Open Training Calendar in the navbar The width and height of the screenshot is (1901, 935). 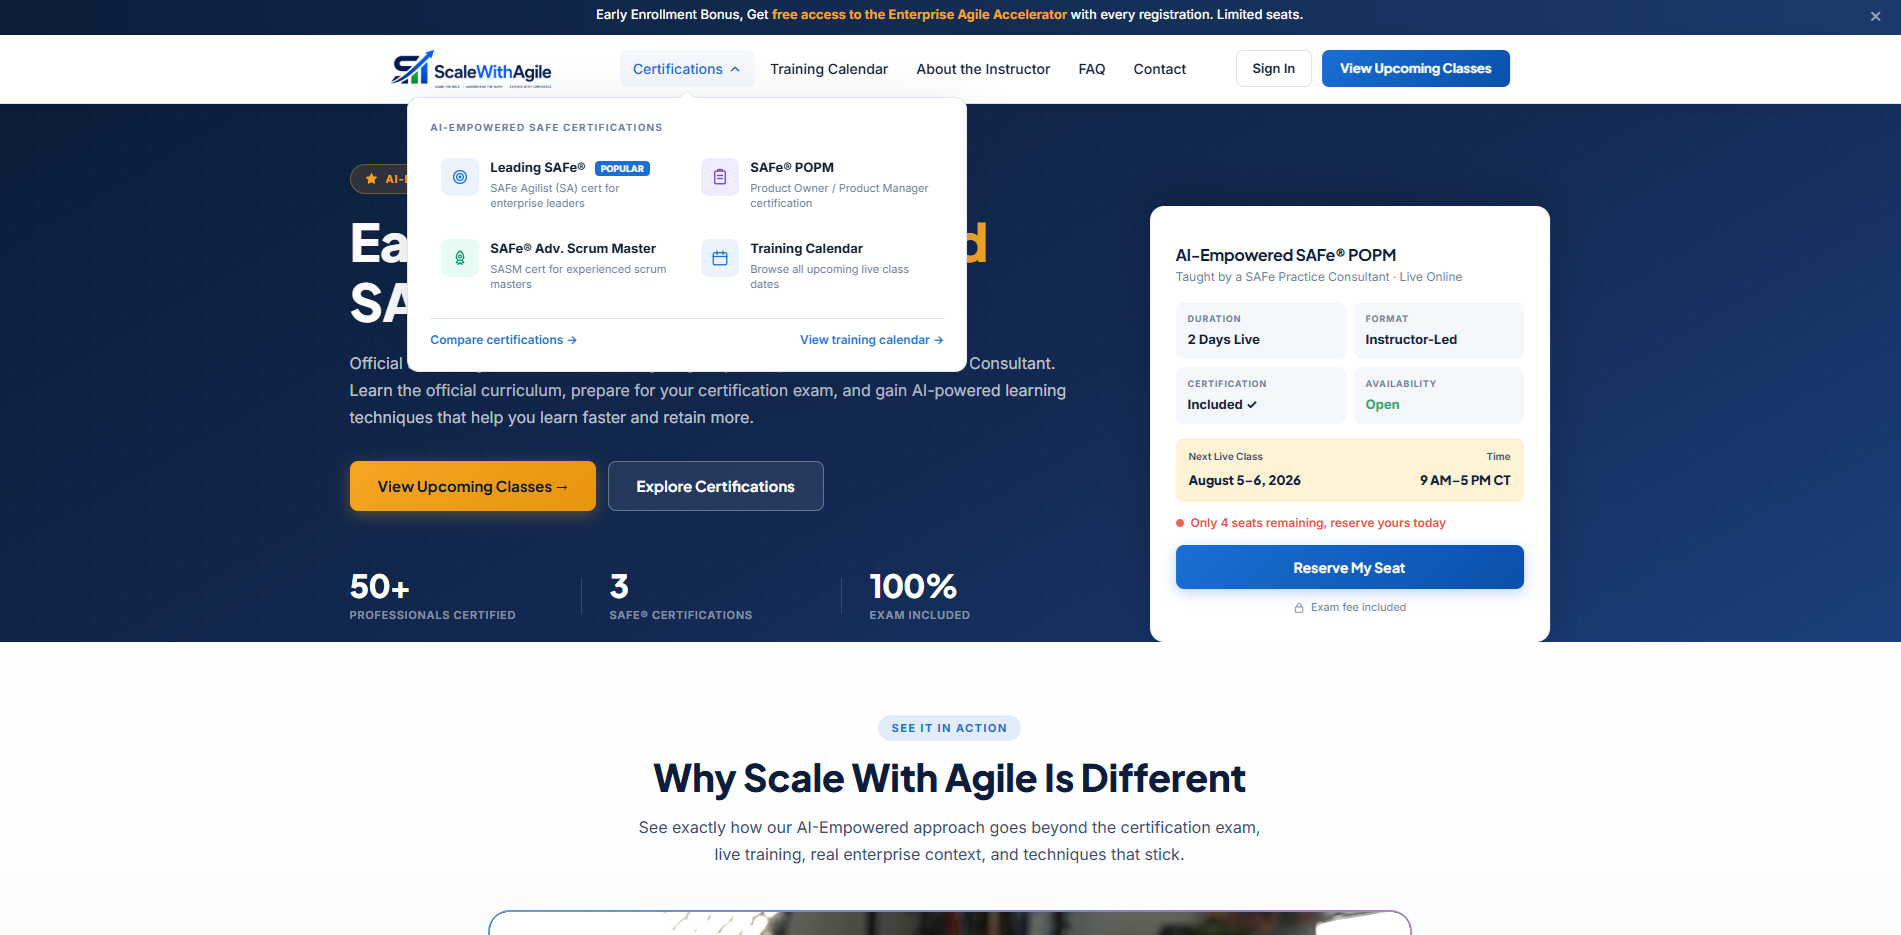coord(829,69)
